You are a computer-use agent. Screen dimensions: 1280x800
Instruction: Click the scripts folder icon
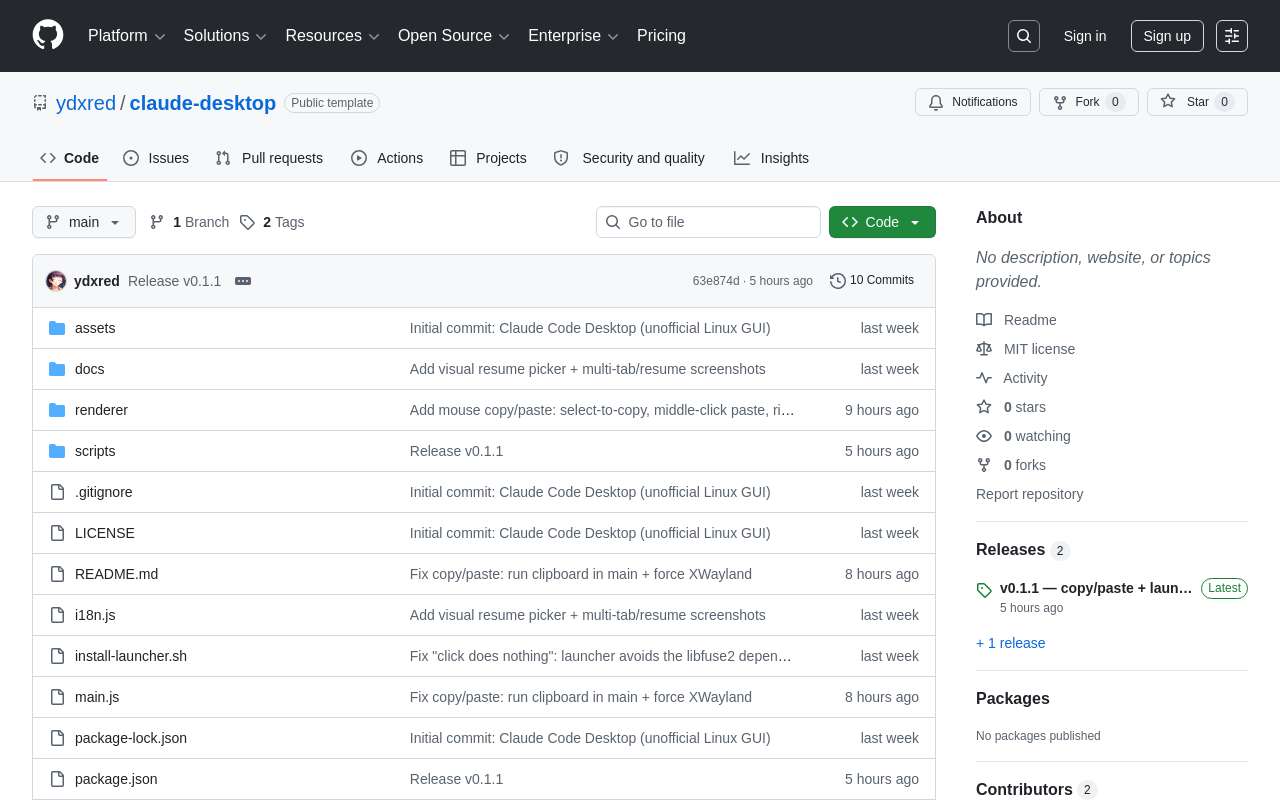(x=57, y=451)
